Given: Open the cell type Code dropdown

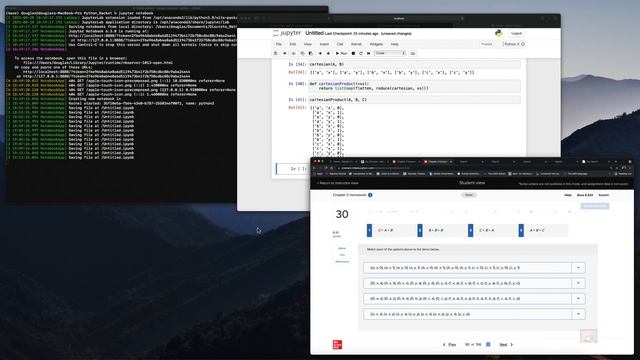Looking at the screenshot, I should (x=390, y=53).
